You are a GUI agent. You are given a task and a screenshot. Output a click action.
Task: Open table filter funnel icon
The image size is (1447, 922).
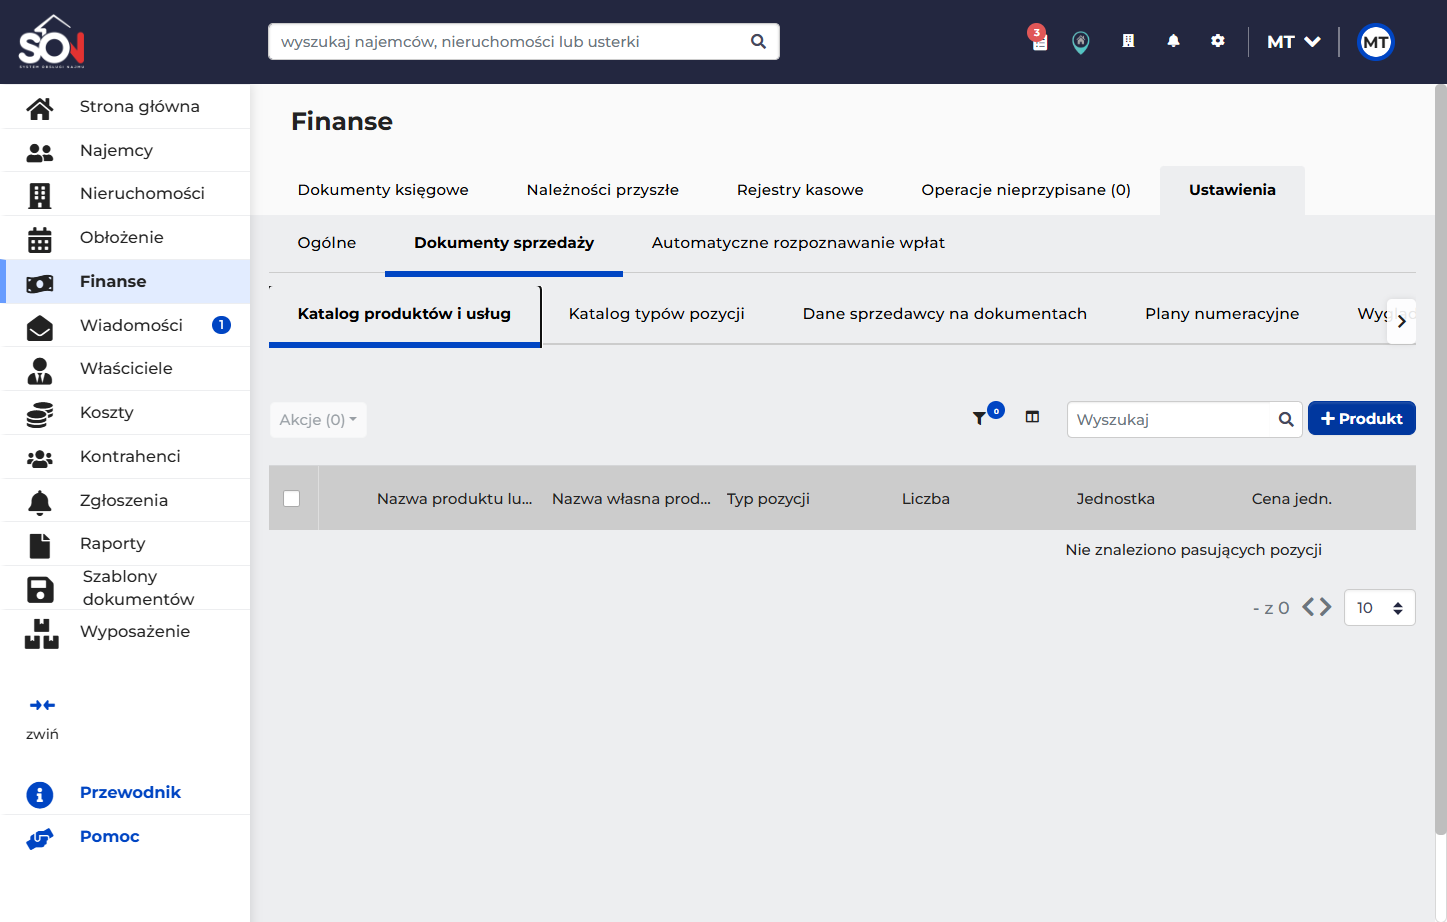(980, 418)
